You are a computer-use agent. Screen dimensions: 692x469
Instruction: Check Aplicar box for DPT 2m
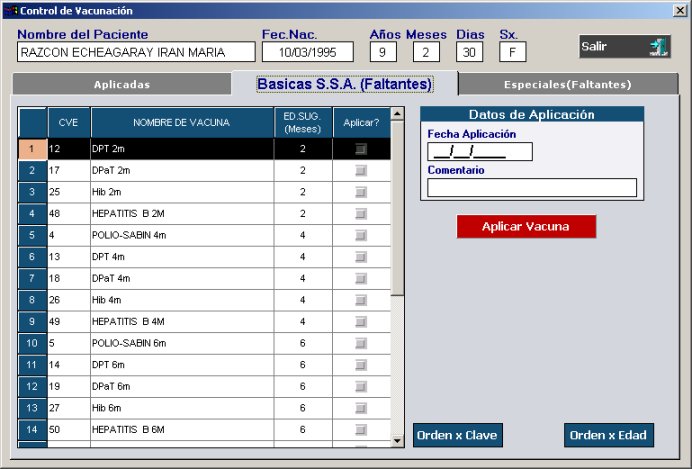coord(361,149)
